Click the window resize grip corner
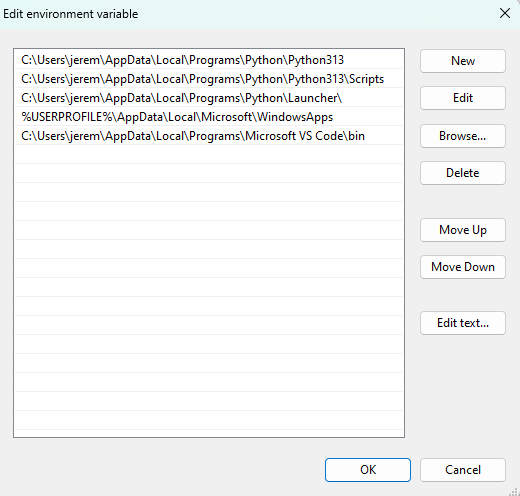This screenshot has height=496, width=520. pos(515,491)
